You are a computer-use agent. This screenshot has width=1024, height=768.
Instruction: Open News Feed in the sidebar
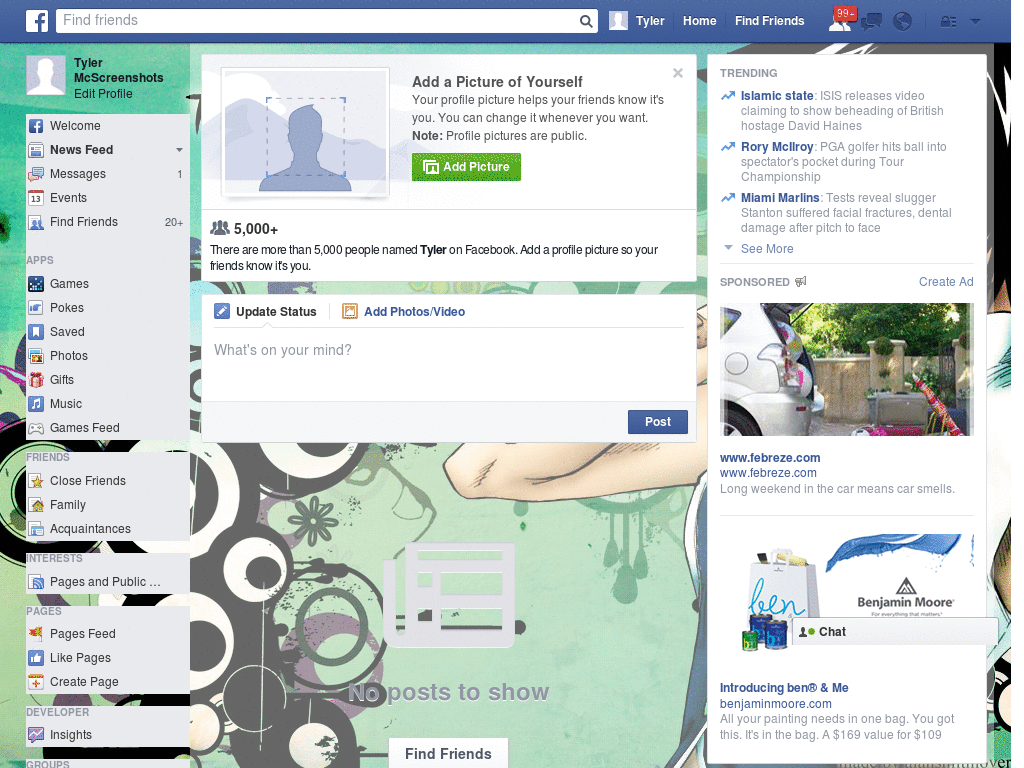coord(82,150)
